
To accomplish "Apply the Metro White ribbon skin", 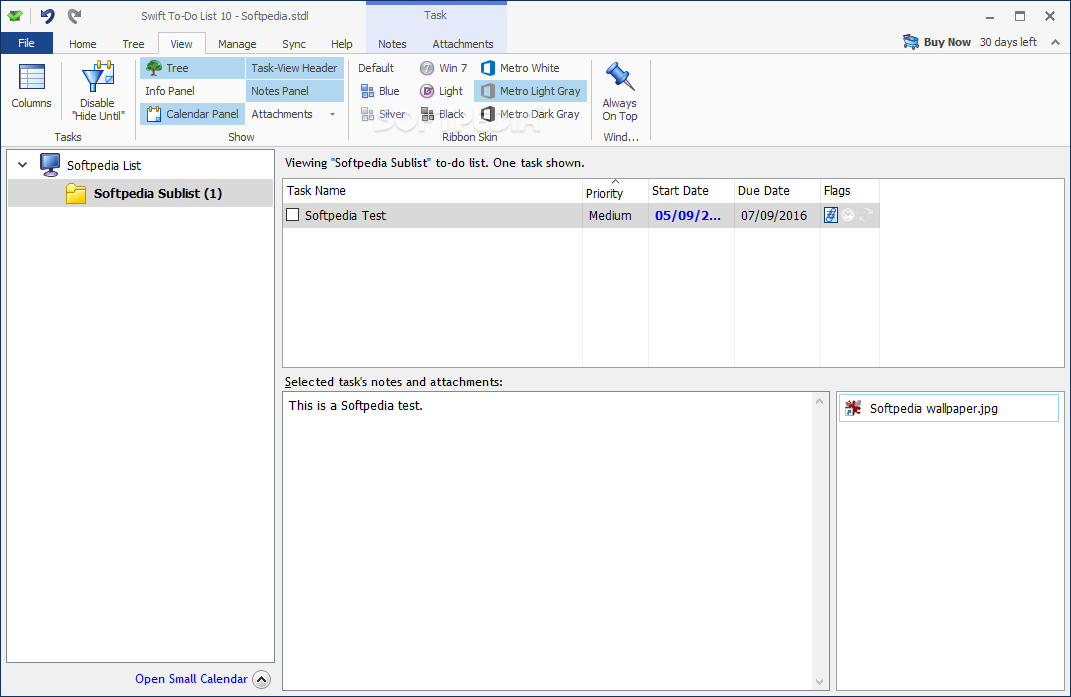I will (520, 68).
